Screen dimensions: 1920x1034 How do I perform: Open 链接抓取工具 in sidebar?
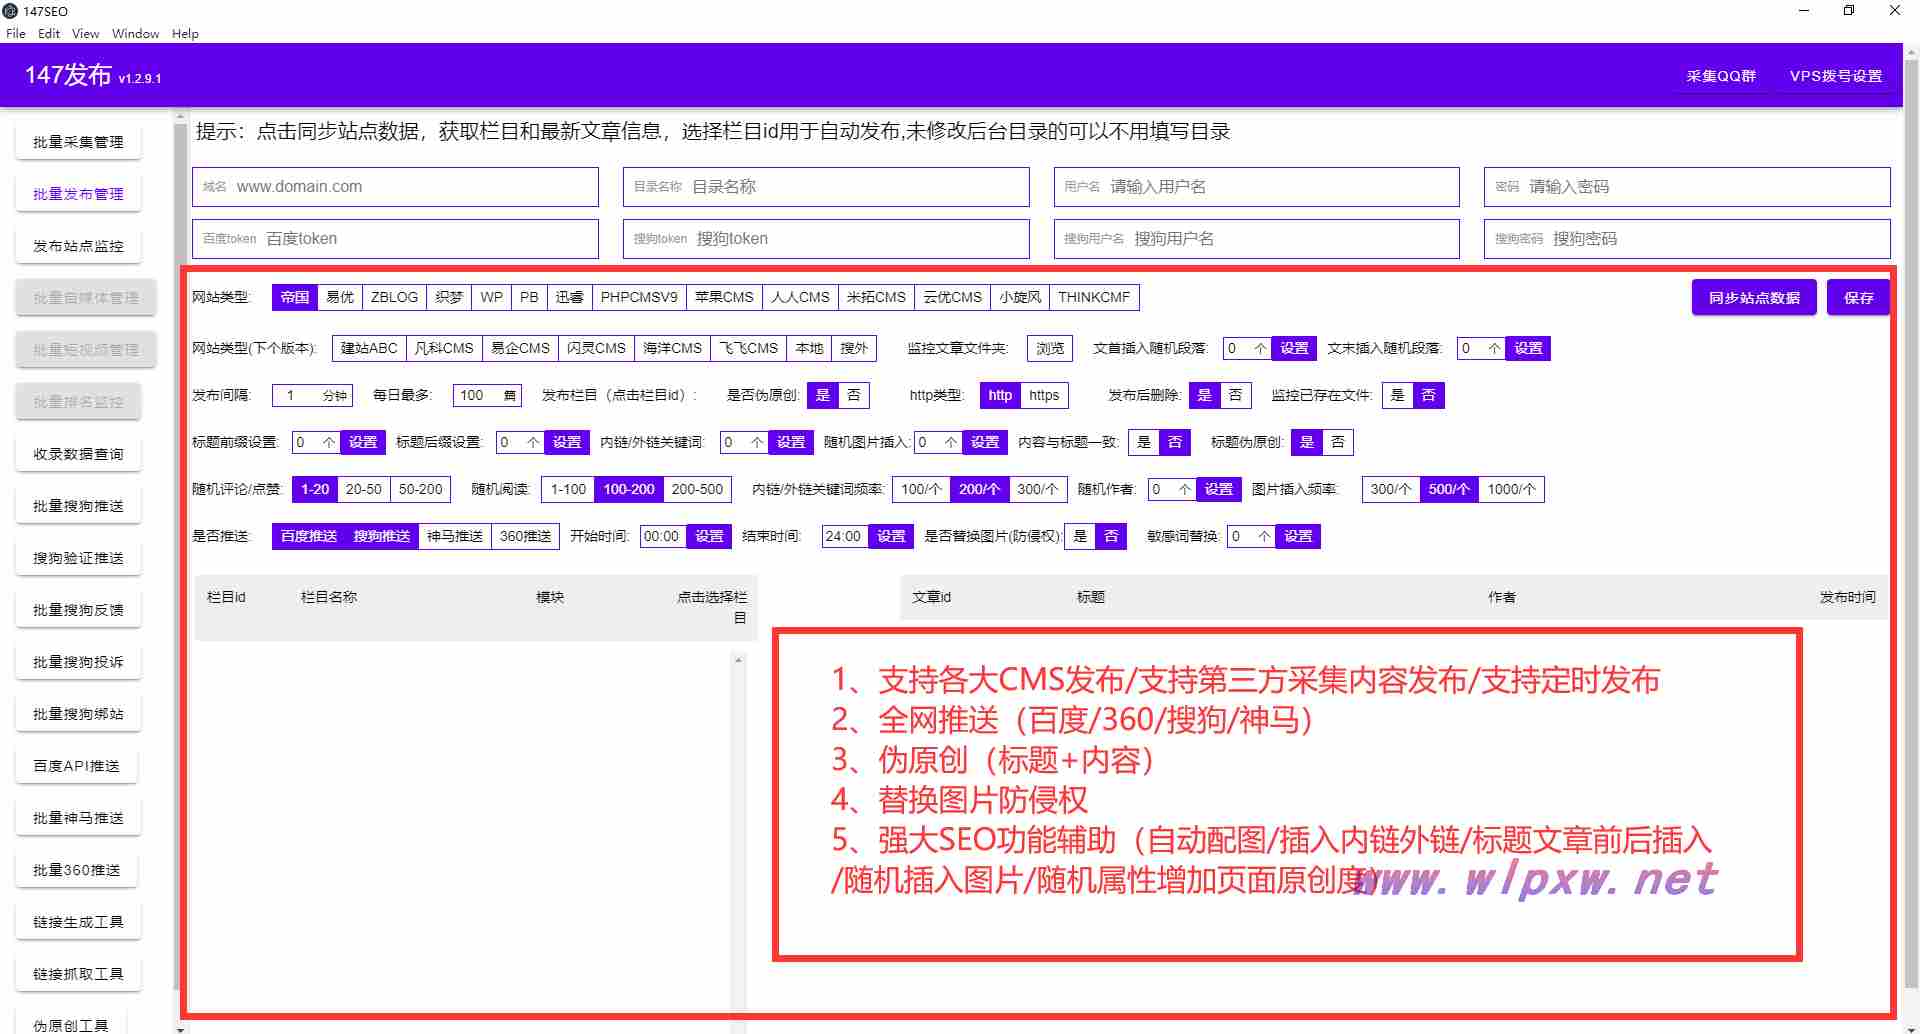pos(78,974)
